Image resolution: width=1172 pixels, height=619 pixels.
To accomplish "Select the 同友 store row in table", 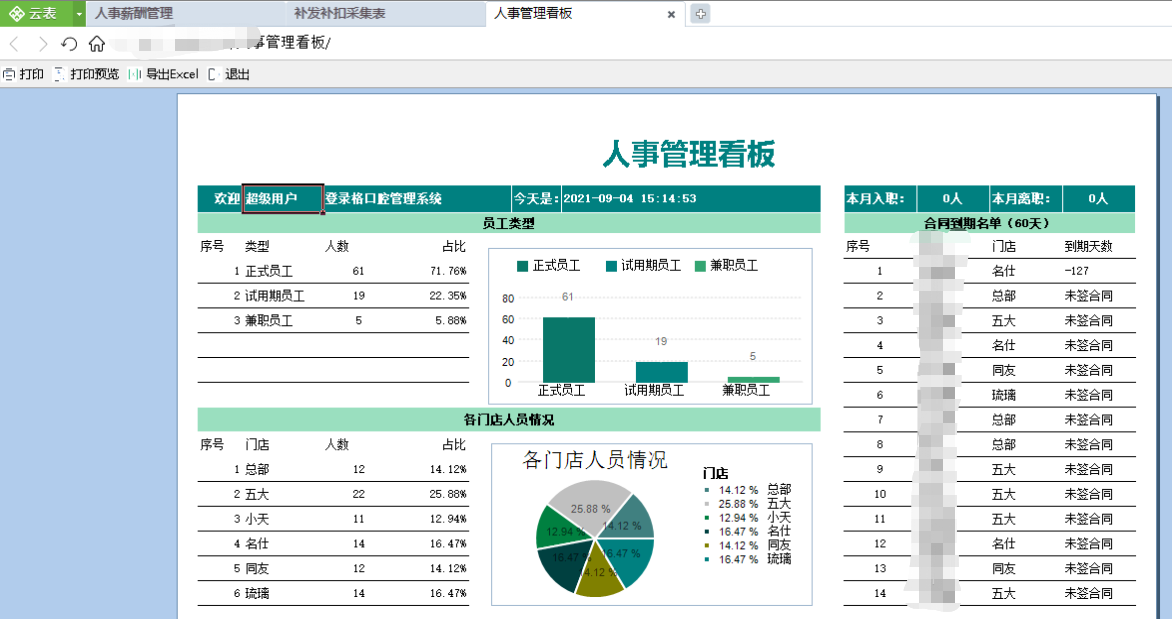I will (333, 568).
